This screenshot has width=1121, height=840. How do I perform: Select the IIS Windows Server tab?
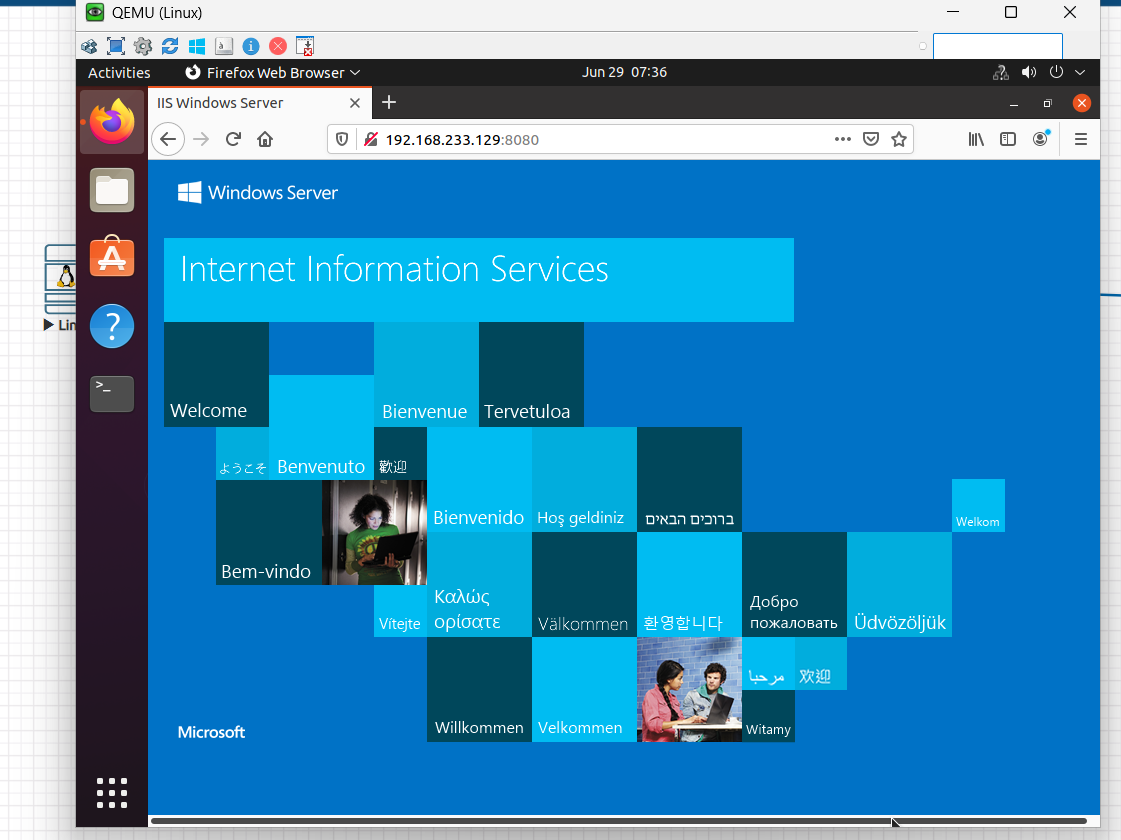(x=260, y=103)
